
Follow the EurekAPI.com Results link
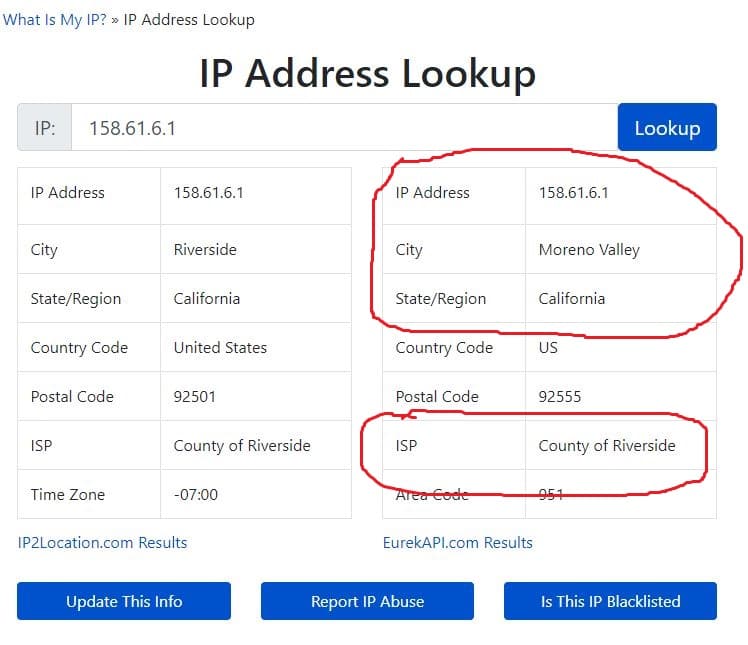point(457,543)
